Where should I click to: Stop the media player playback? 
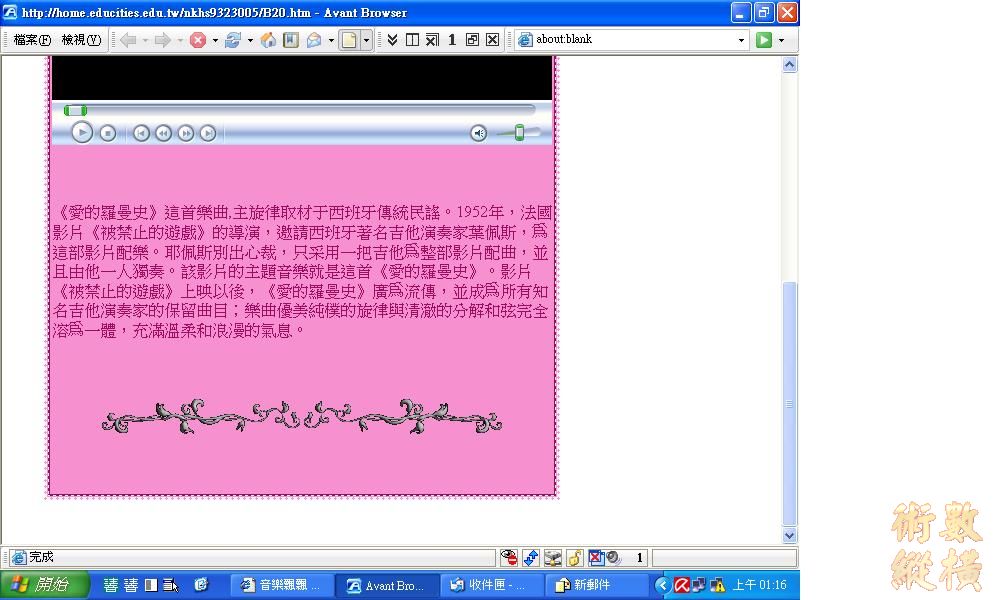[107, 133]
